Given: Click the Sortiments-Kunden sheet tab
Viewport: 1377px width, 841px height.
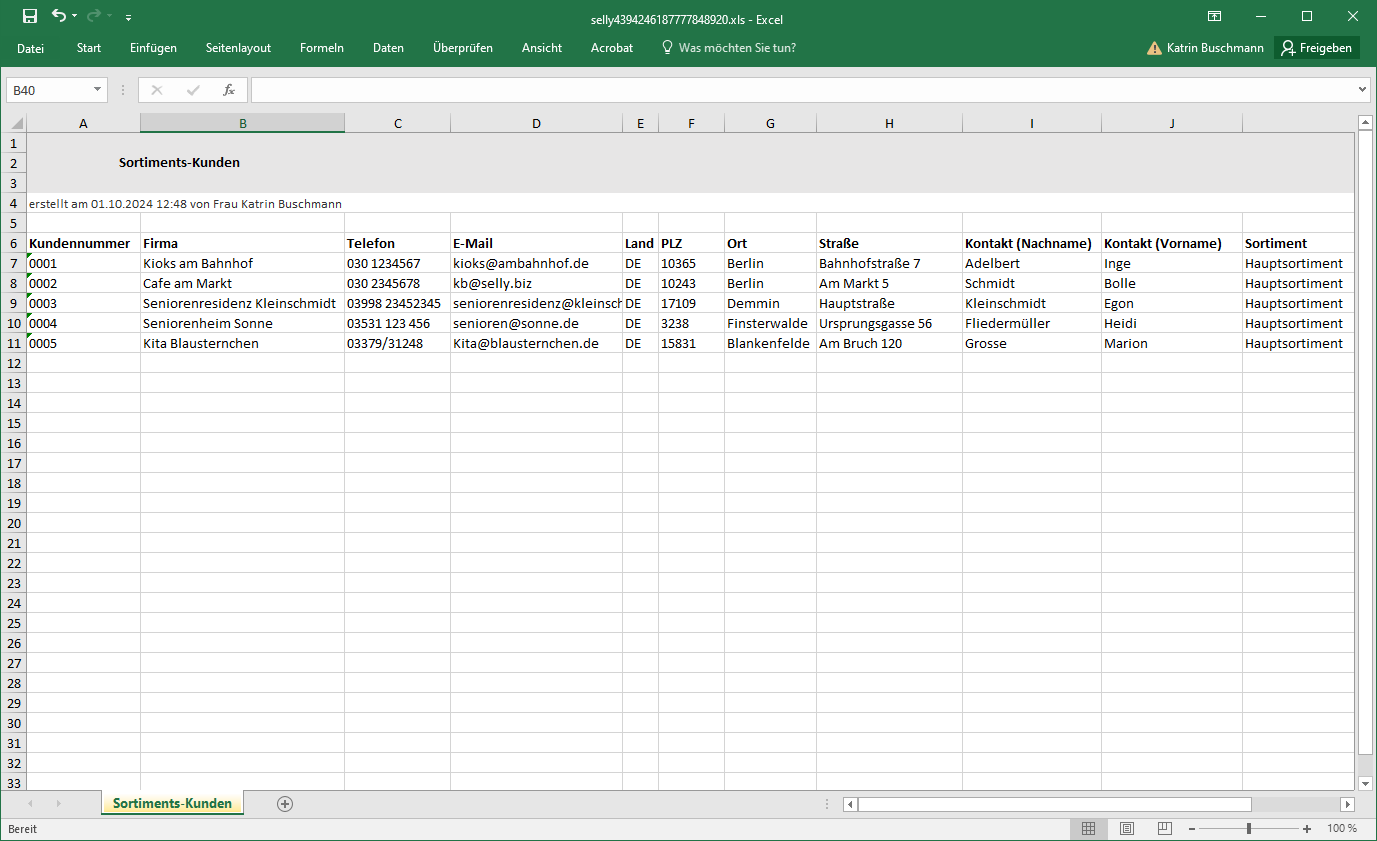Looking at the screenshot, I should pyautogui.click(x=172, y=803).
